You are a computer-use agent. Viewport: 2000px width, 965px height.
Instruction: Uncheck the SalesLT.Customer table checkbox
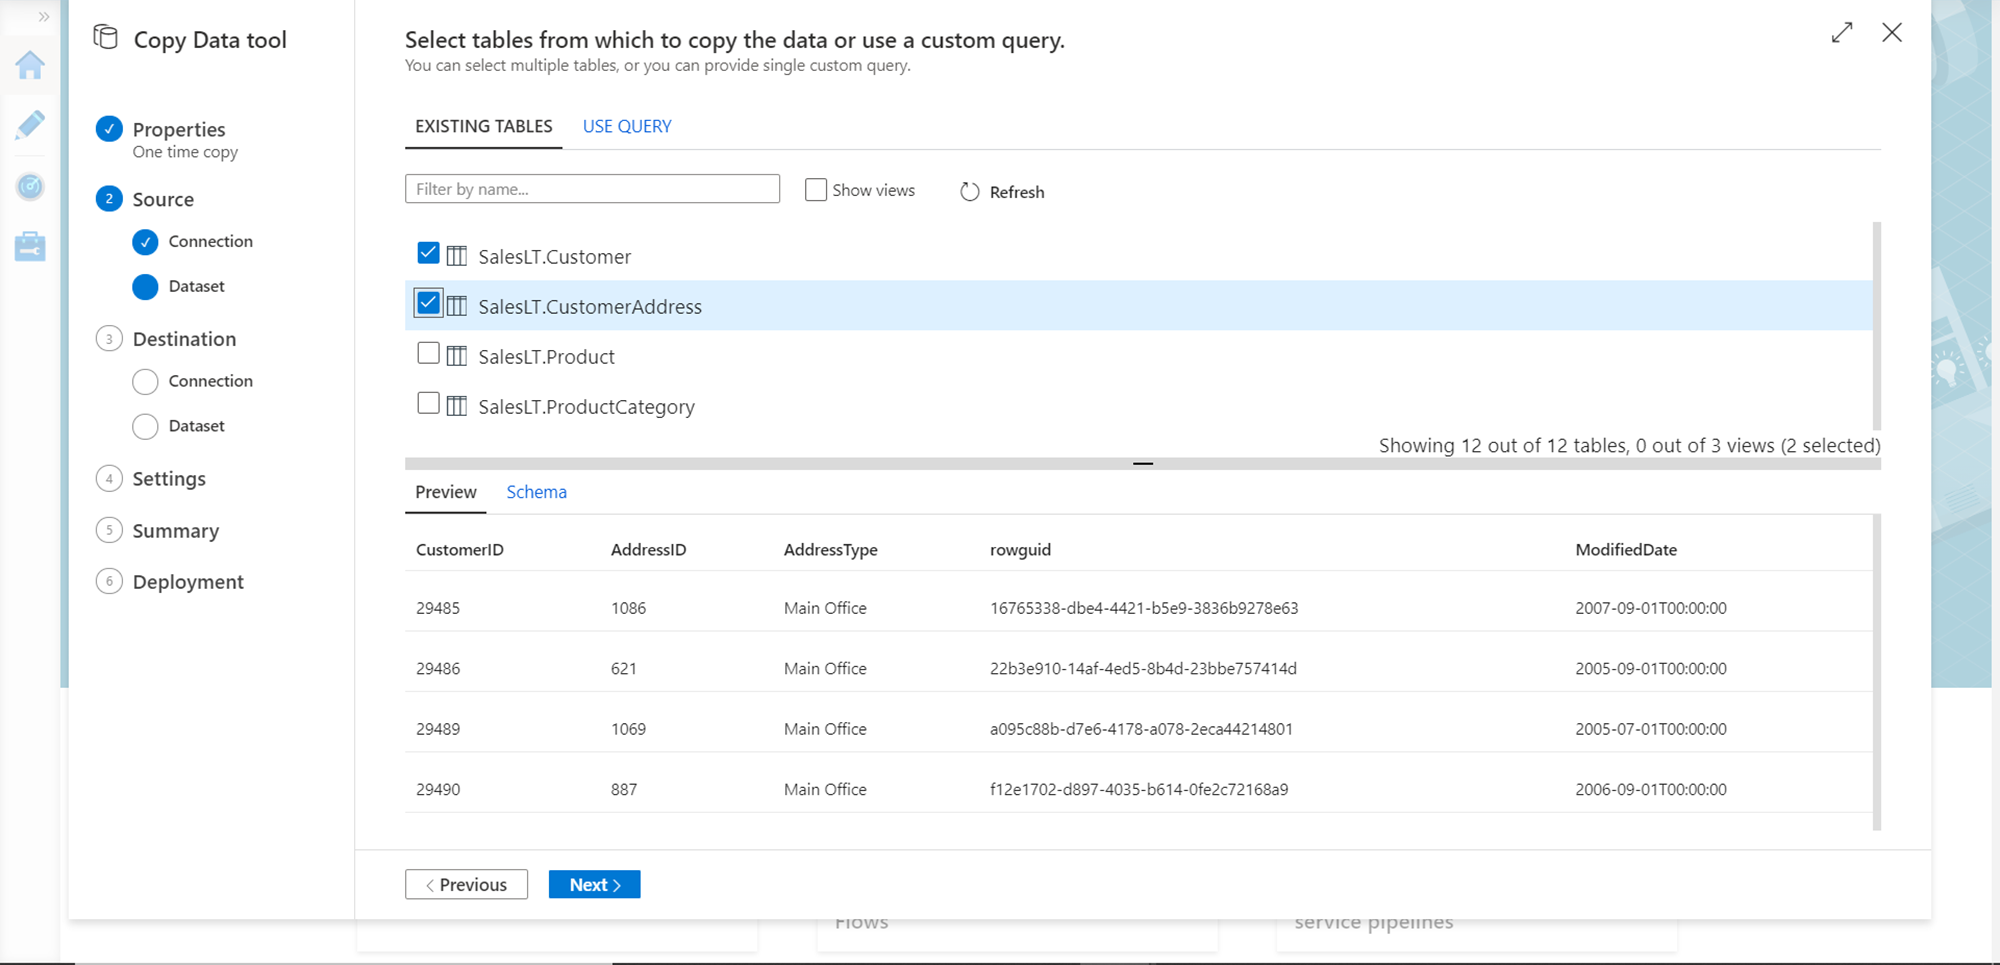[x=428, y=253]
